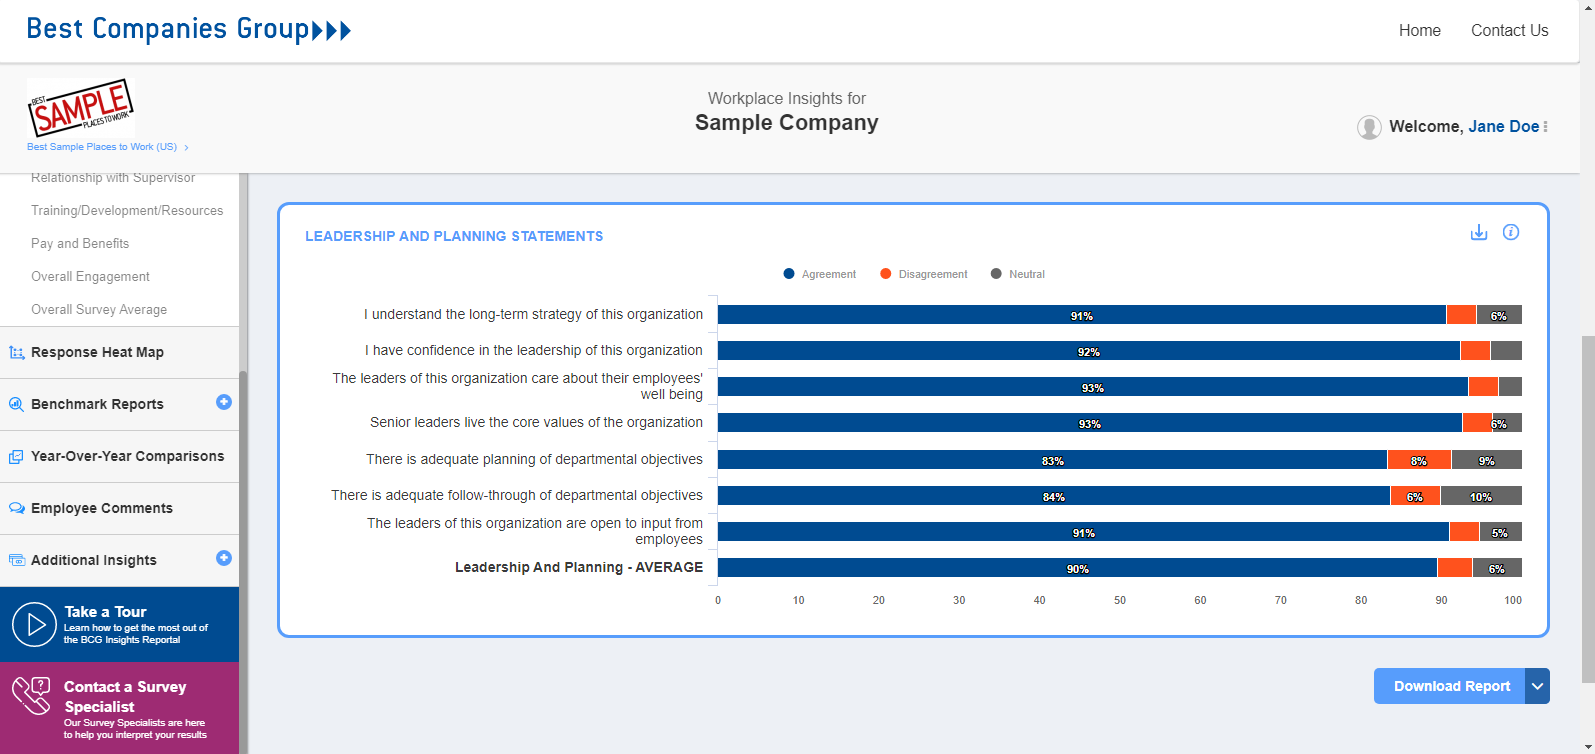Click the Jane Doe user avatar
This screenshot has height=754, width=1595.
(1369, 127)
